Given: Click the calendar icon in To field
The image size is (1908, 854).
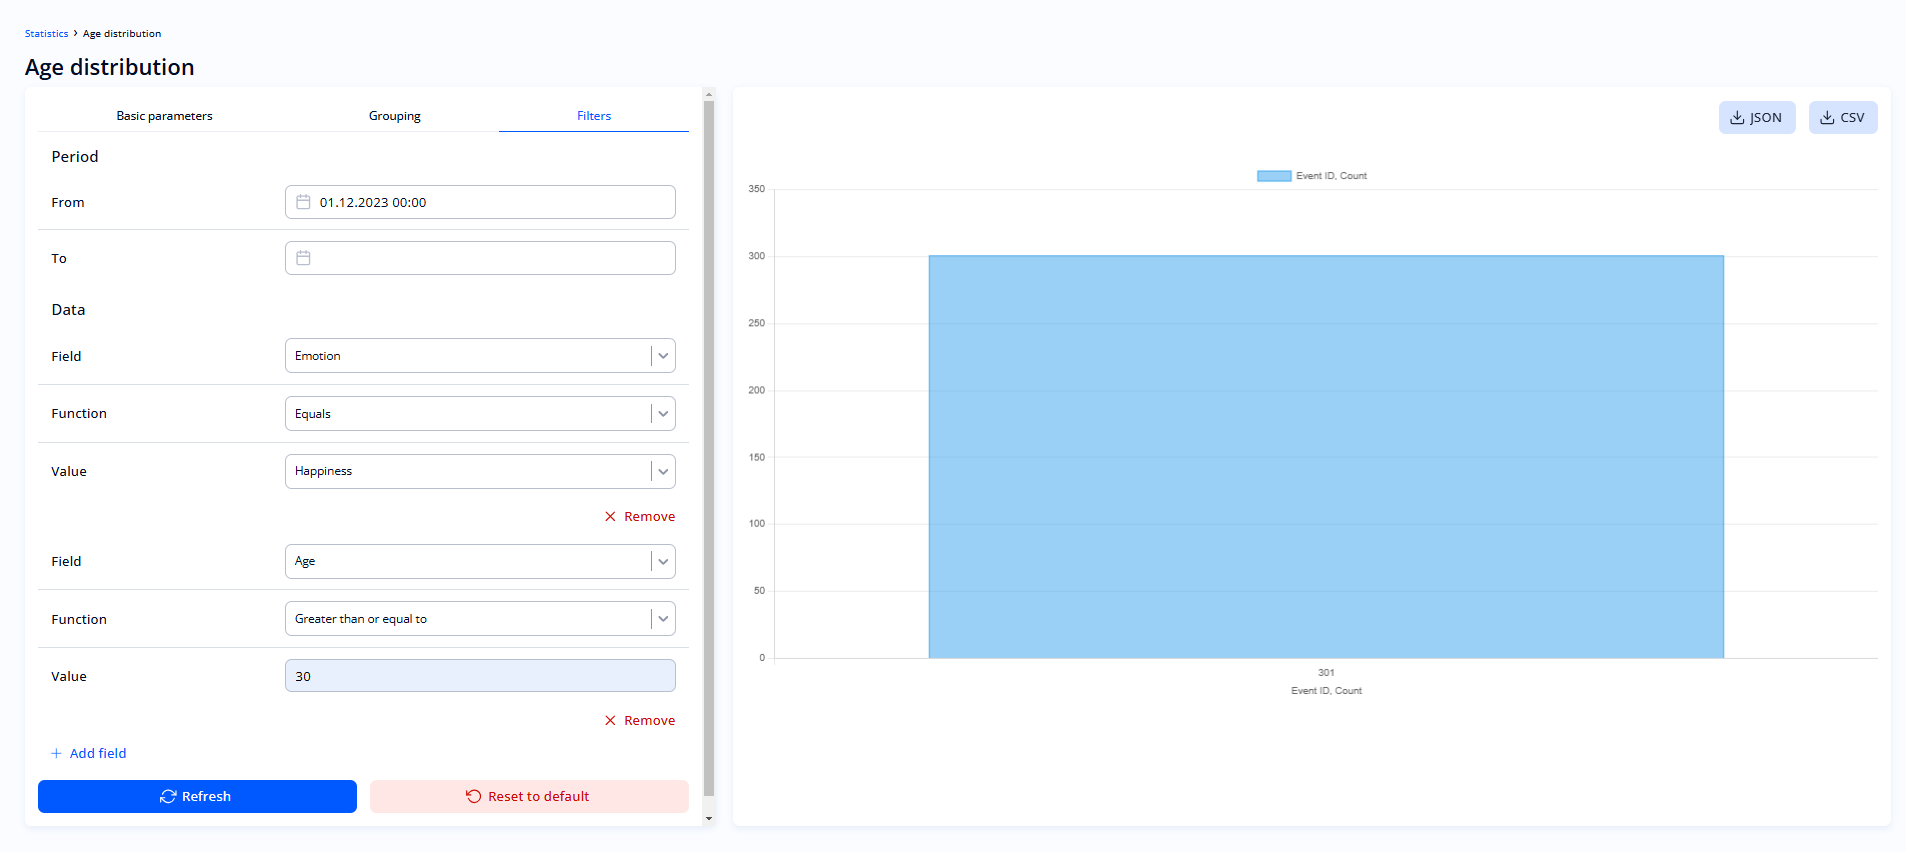Looking at the screenshot, I should point(303,258).
